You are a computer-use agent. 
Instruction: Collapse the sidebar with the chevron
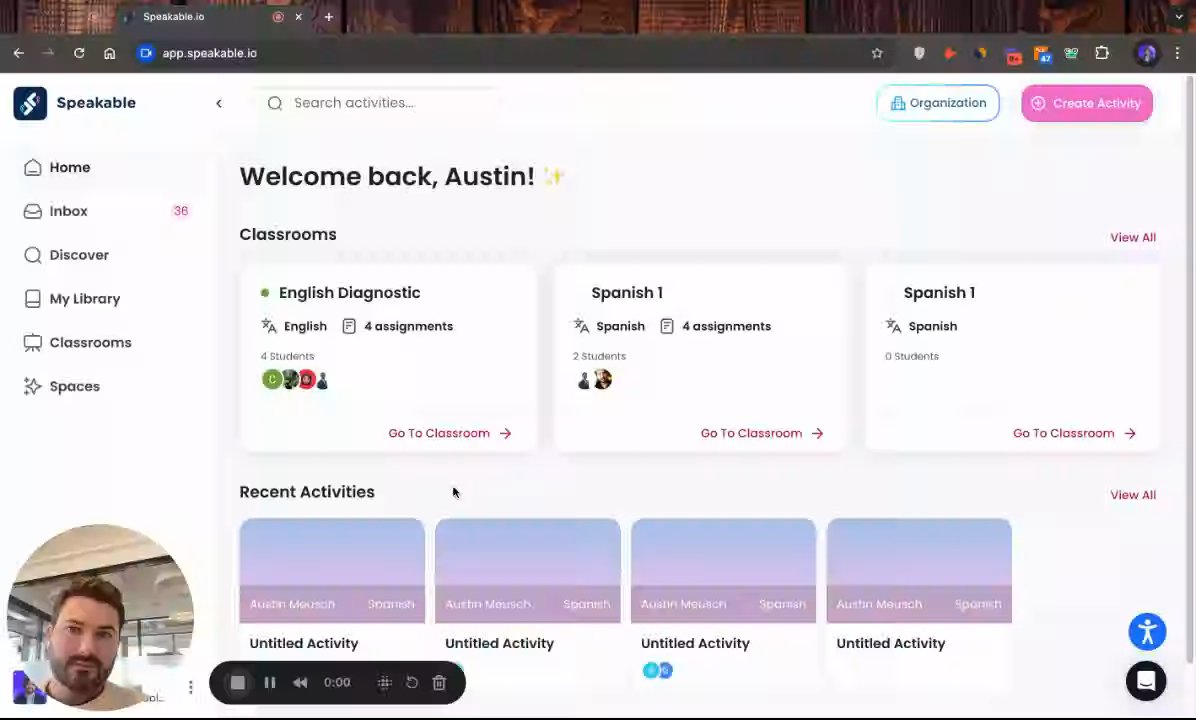[x=219, y=103]
